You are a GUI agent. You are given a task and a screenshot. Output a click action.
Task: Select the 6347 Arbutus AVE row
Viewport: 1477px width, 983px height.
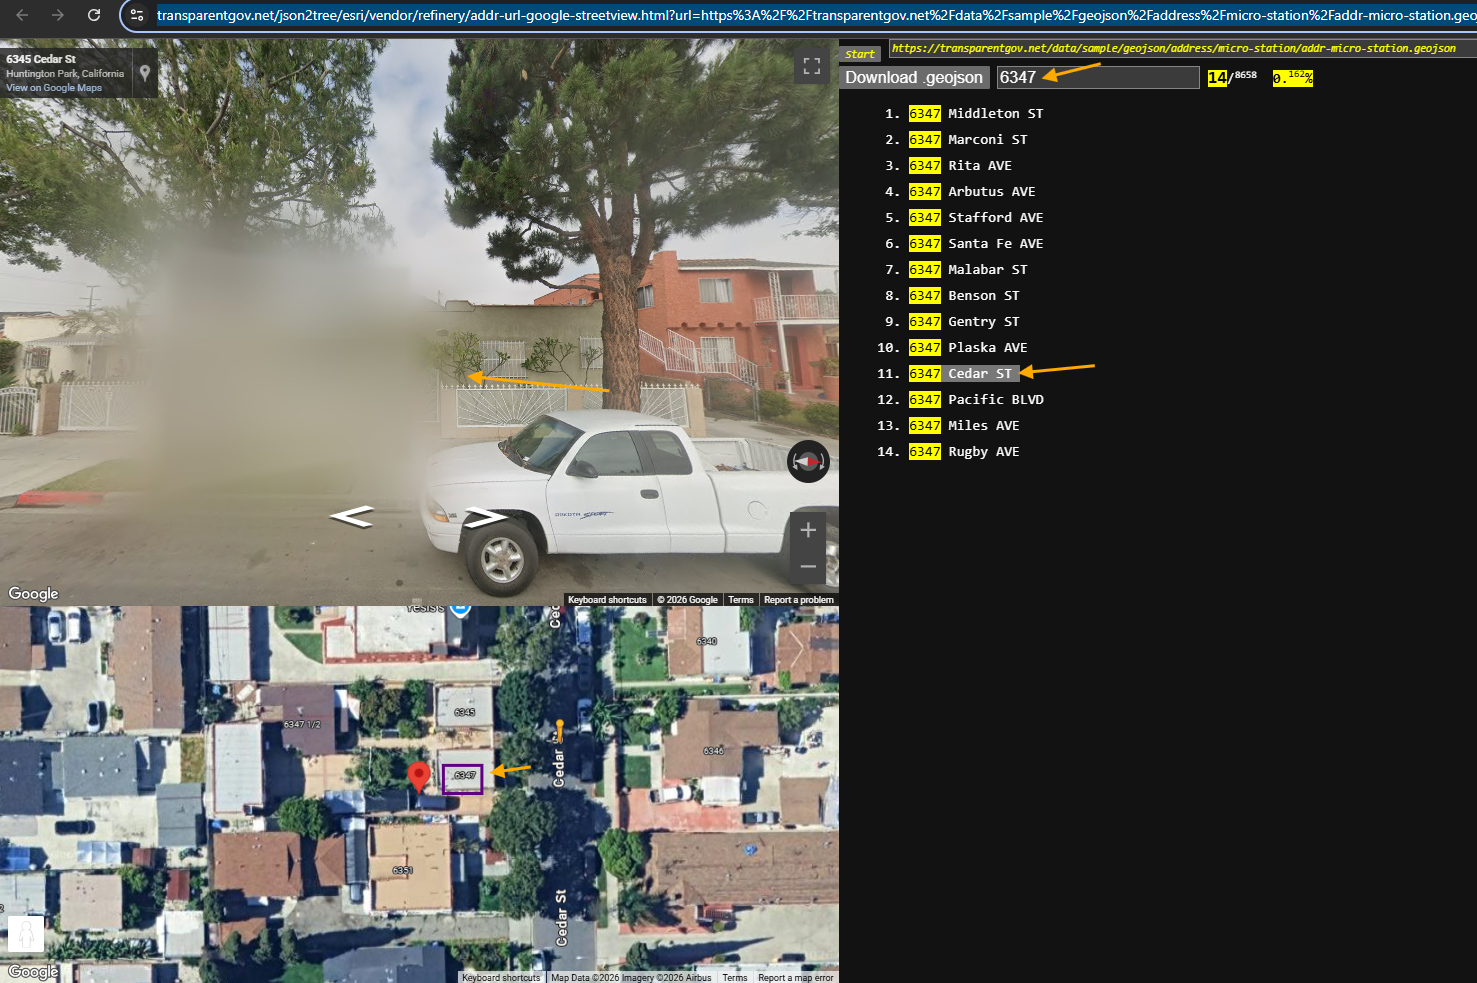tap(972, 192)
